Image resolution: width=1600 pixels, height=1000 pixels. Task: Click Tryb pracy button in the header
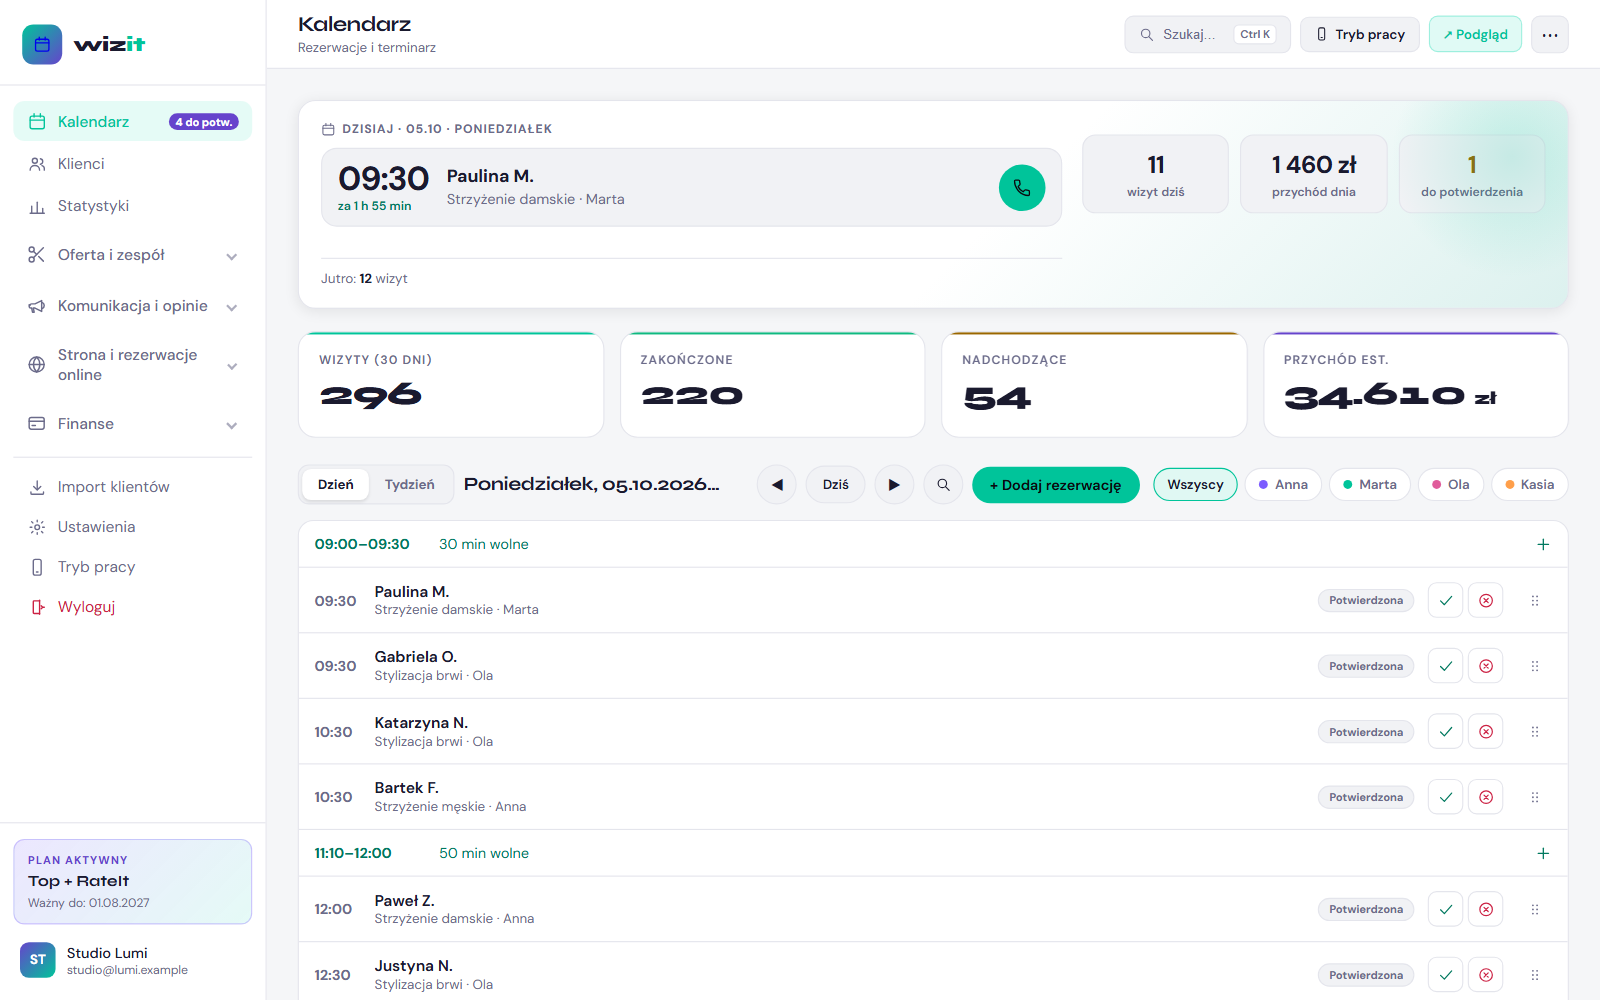(1360, 35)
